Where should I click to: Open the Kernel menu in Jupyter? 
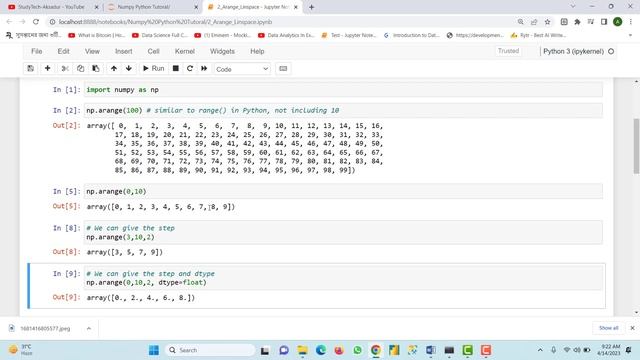184,51
